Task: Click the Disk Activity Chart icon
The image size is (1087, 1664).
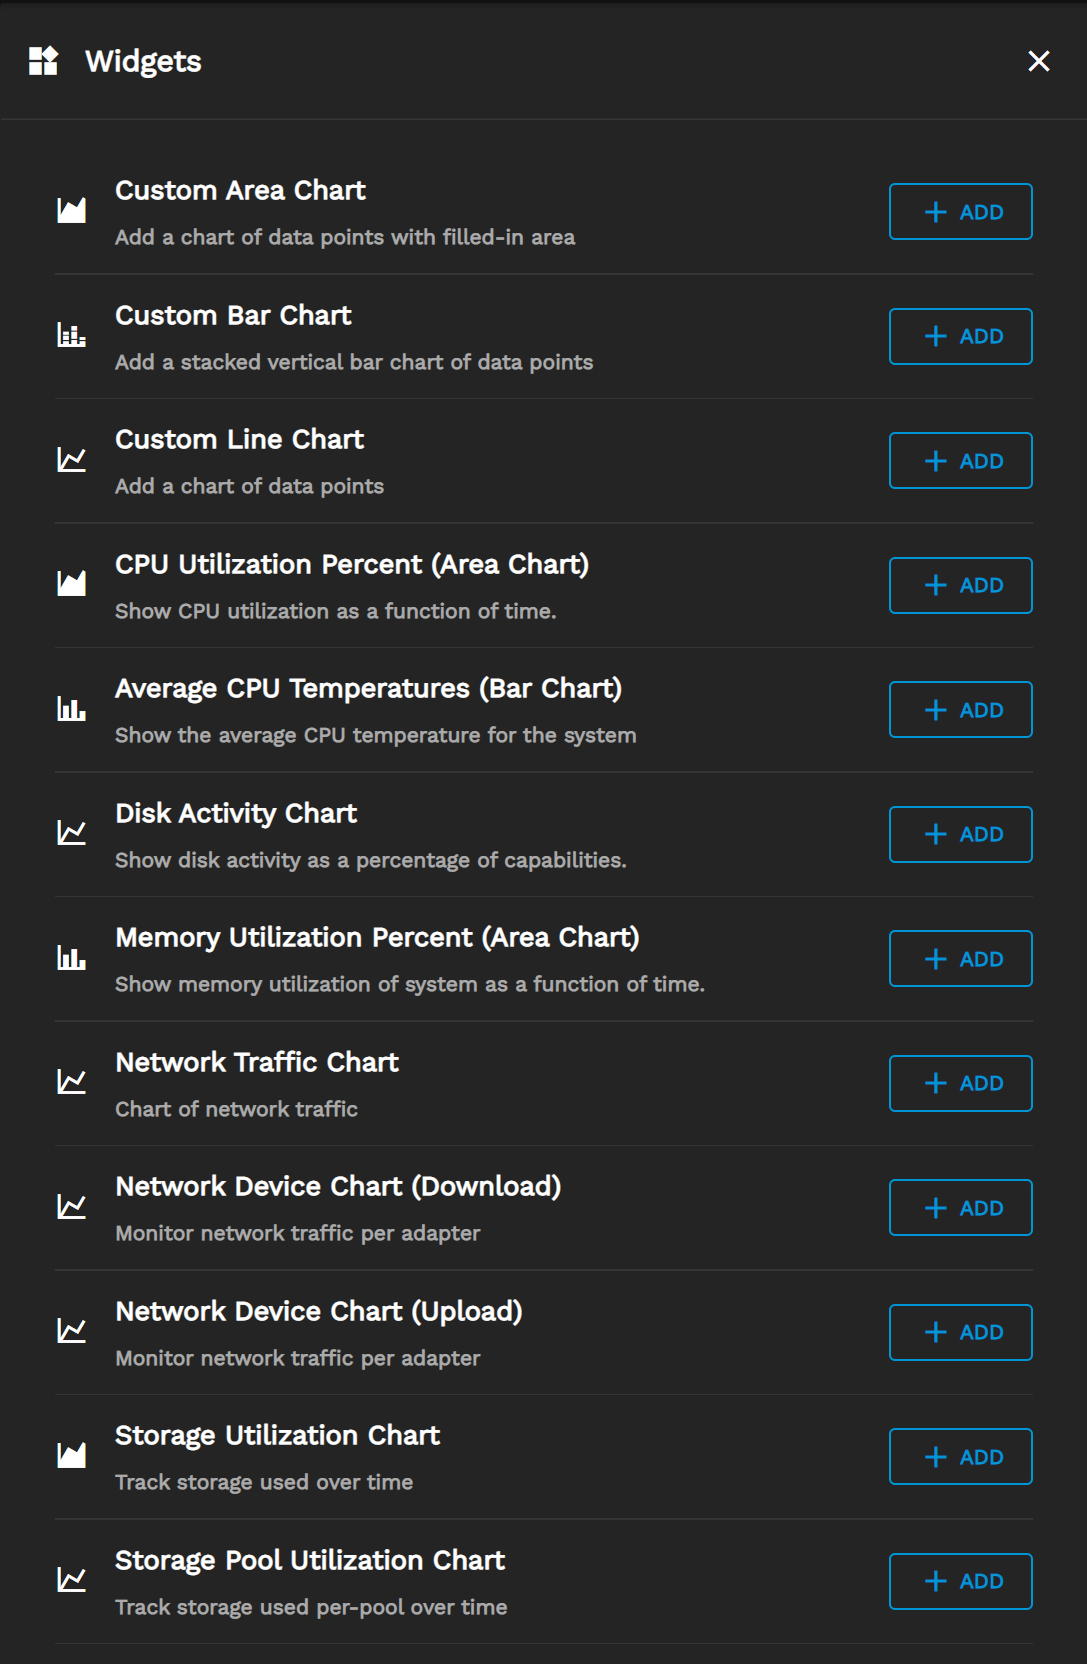Action: point(71,833)
